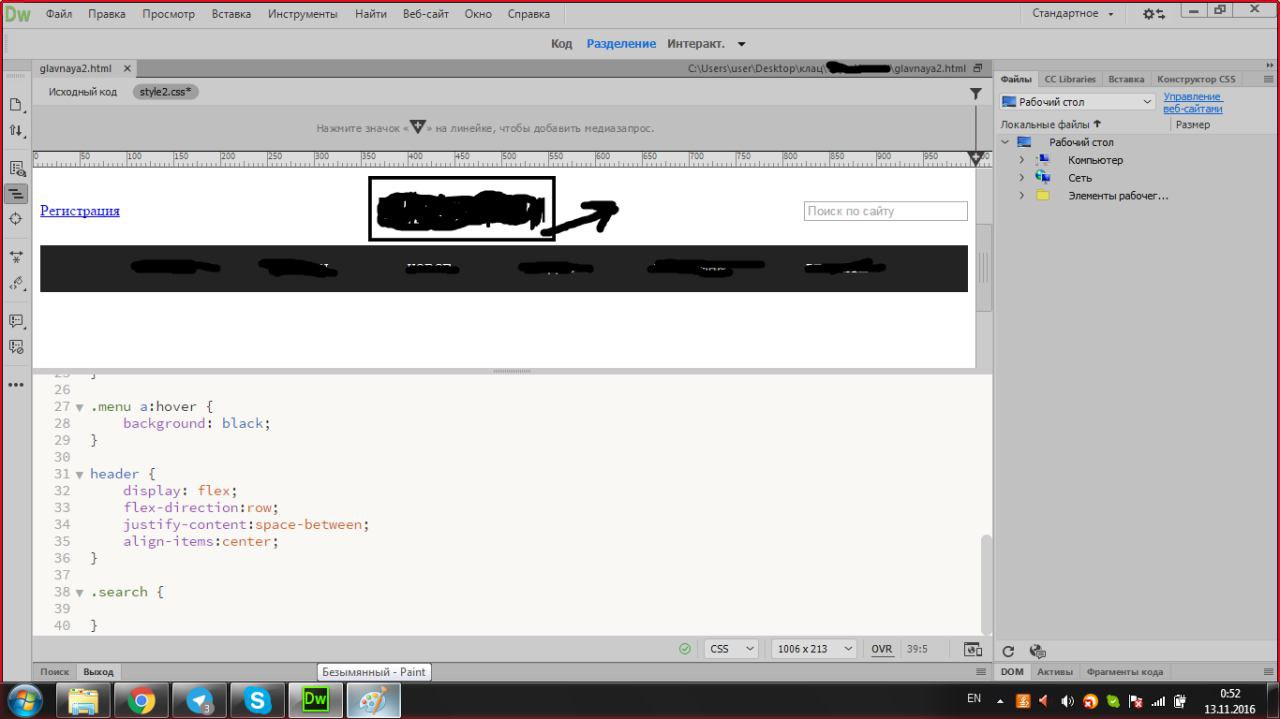Open the Правка menu
The height and width of the screenshot is (719, 1280).
tap(107, 14)
